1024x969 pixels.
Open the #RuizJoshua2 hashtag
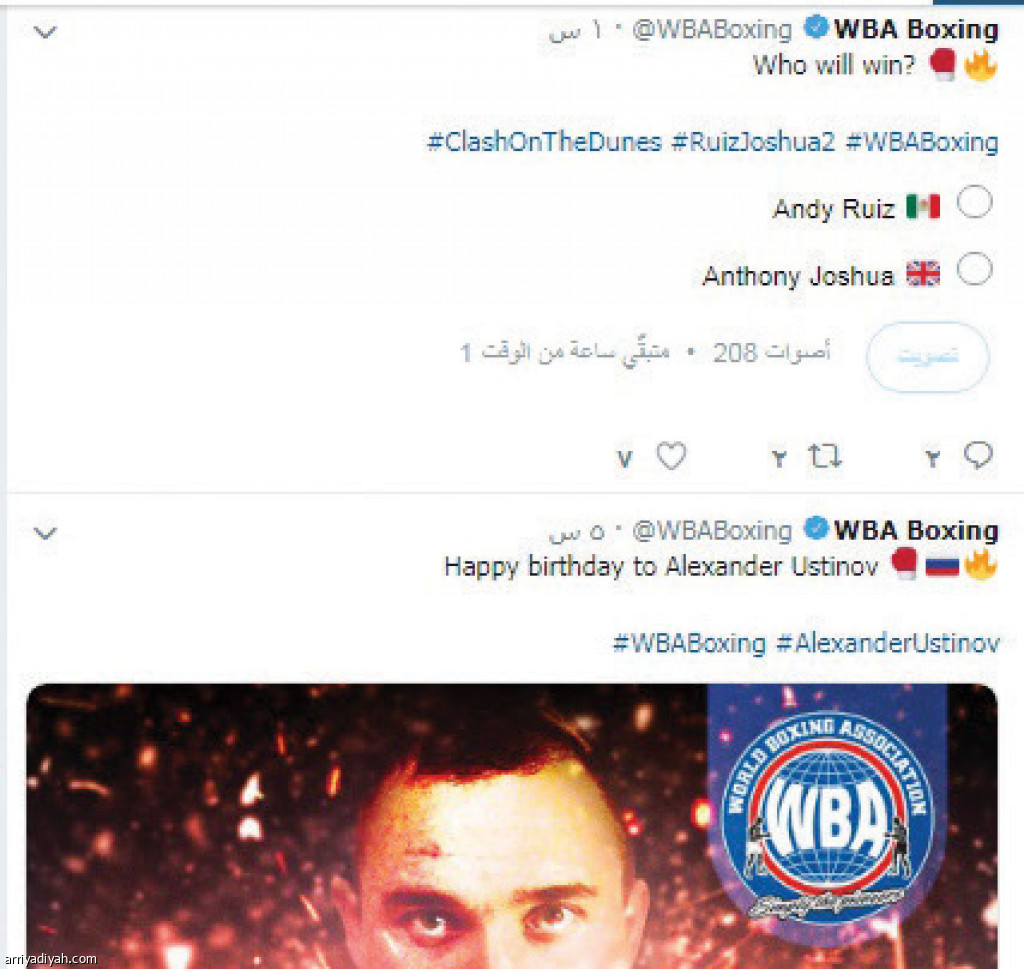coord(753,142)
